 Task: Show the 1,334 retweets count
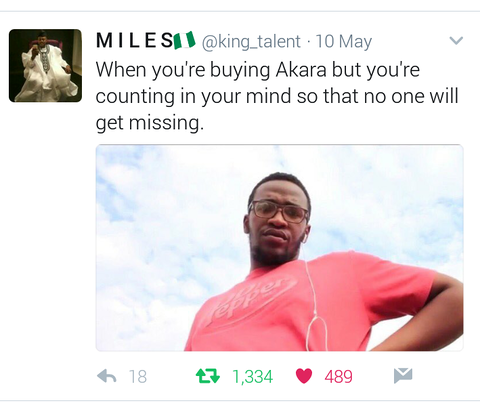pos(252,377)
